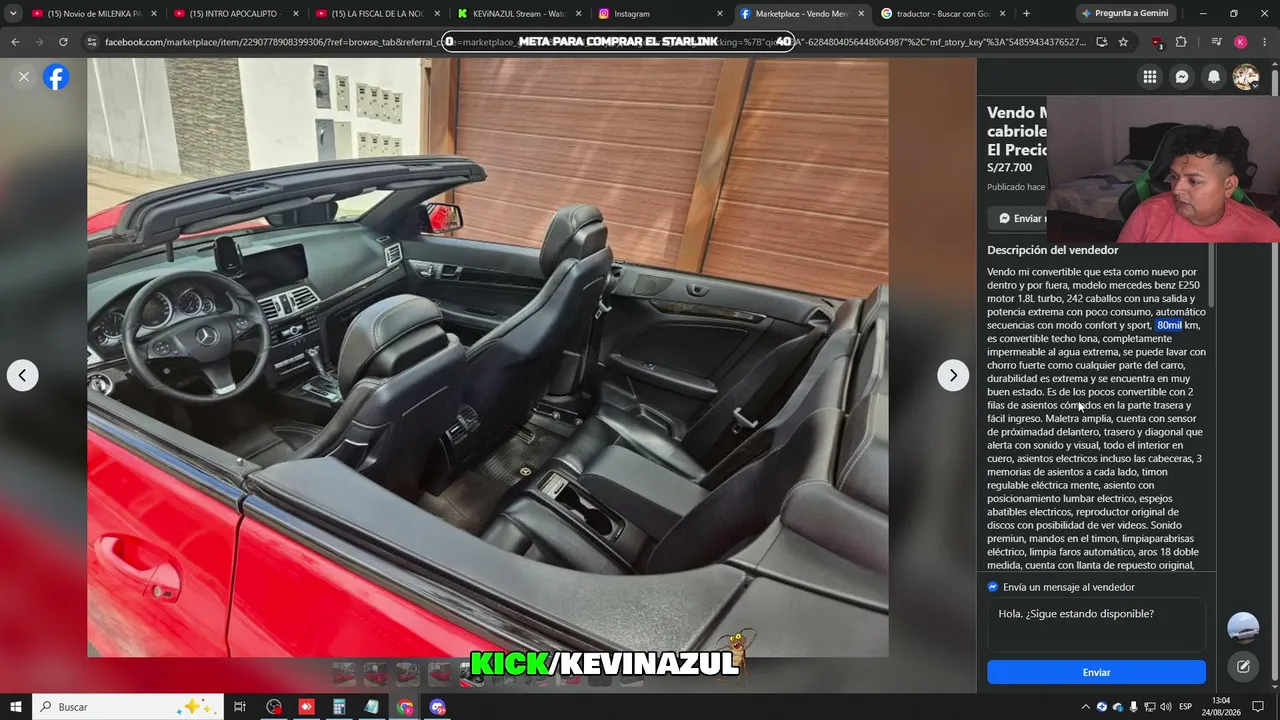Click the Descripción del vendedor heading
The width and height of the screenshot is (1280, 720).
(1053, 250)
